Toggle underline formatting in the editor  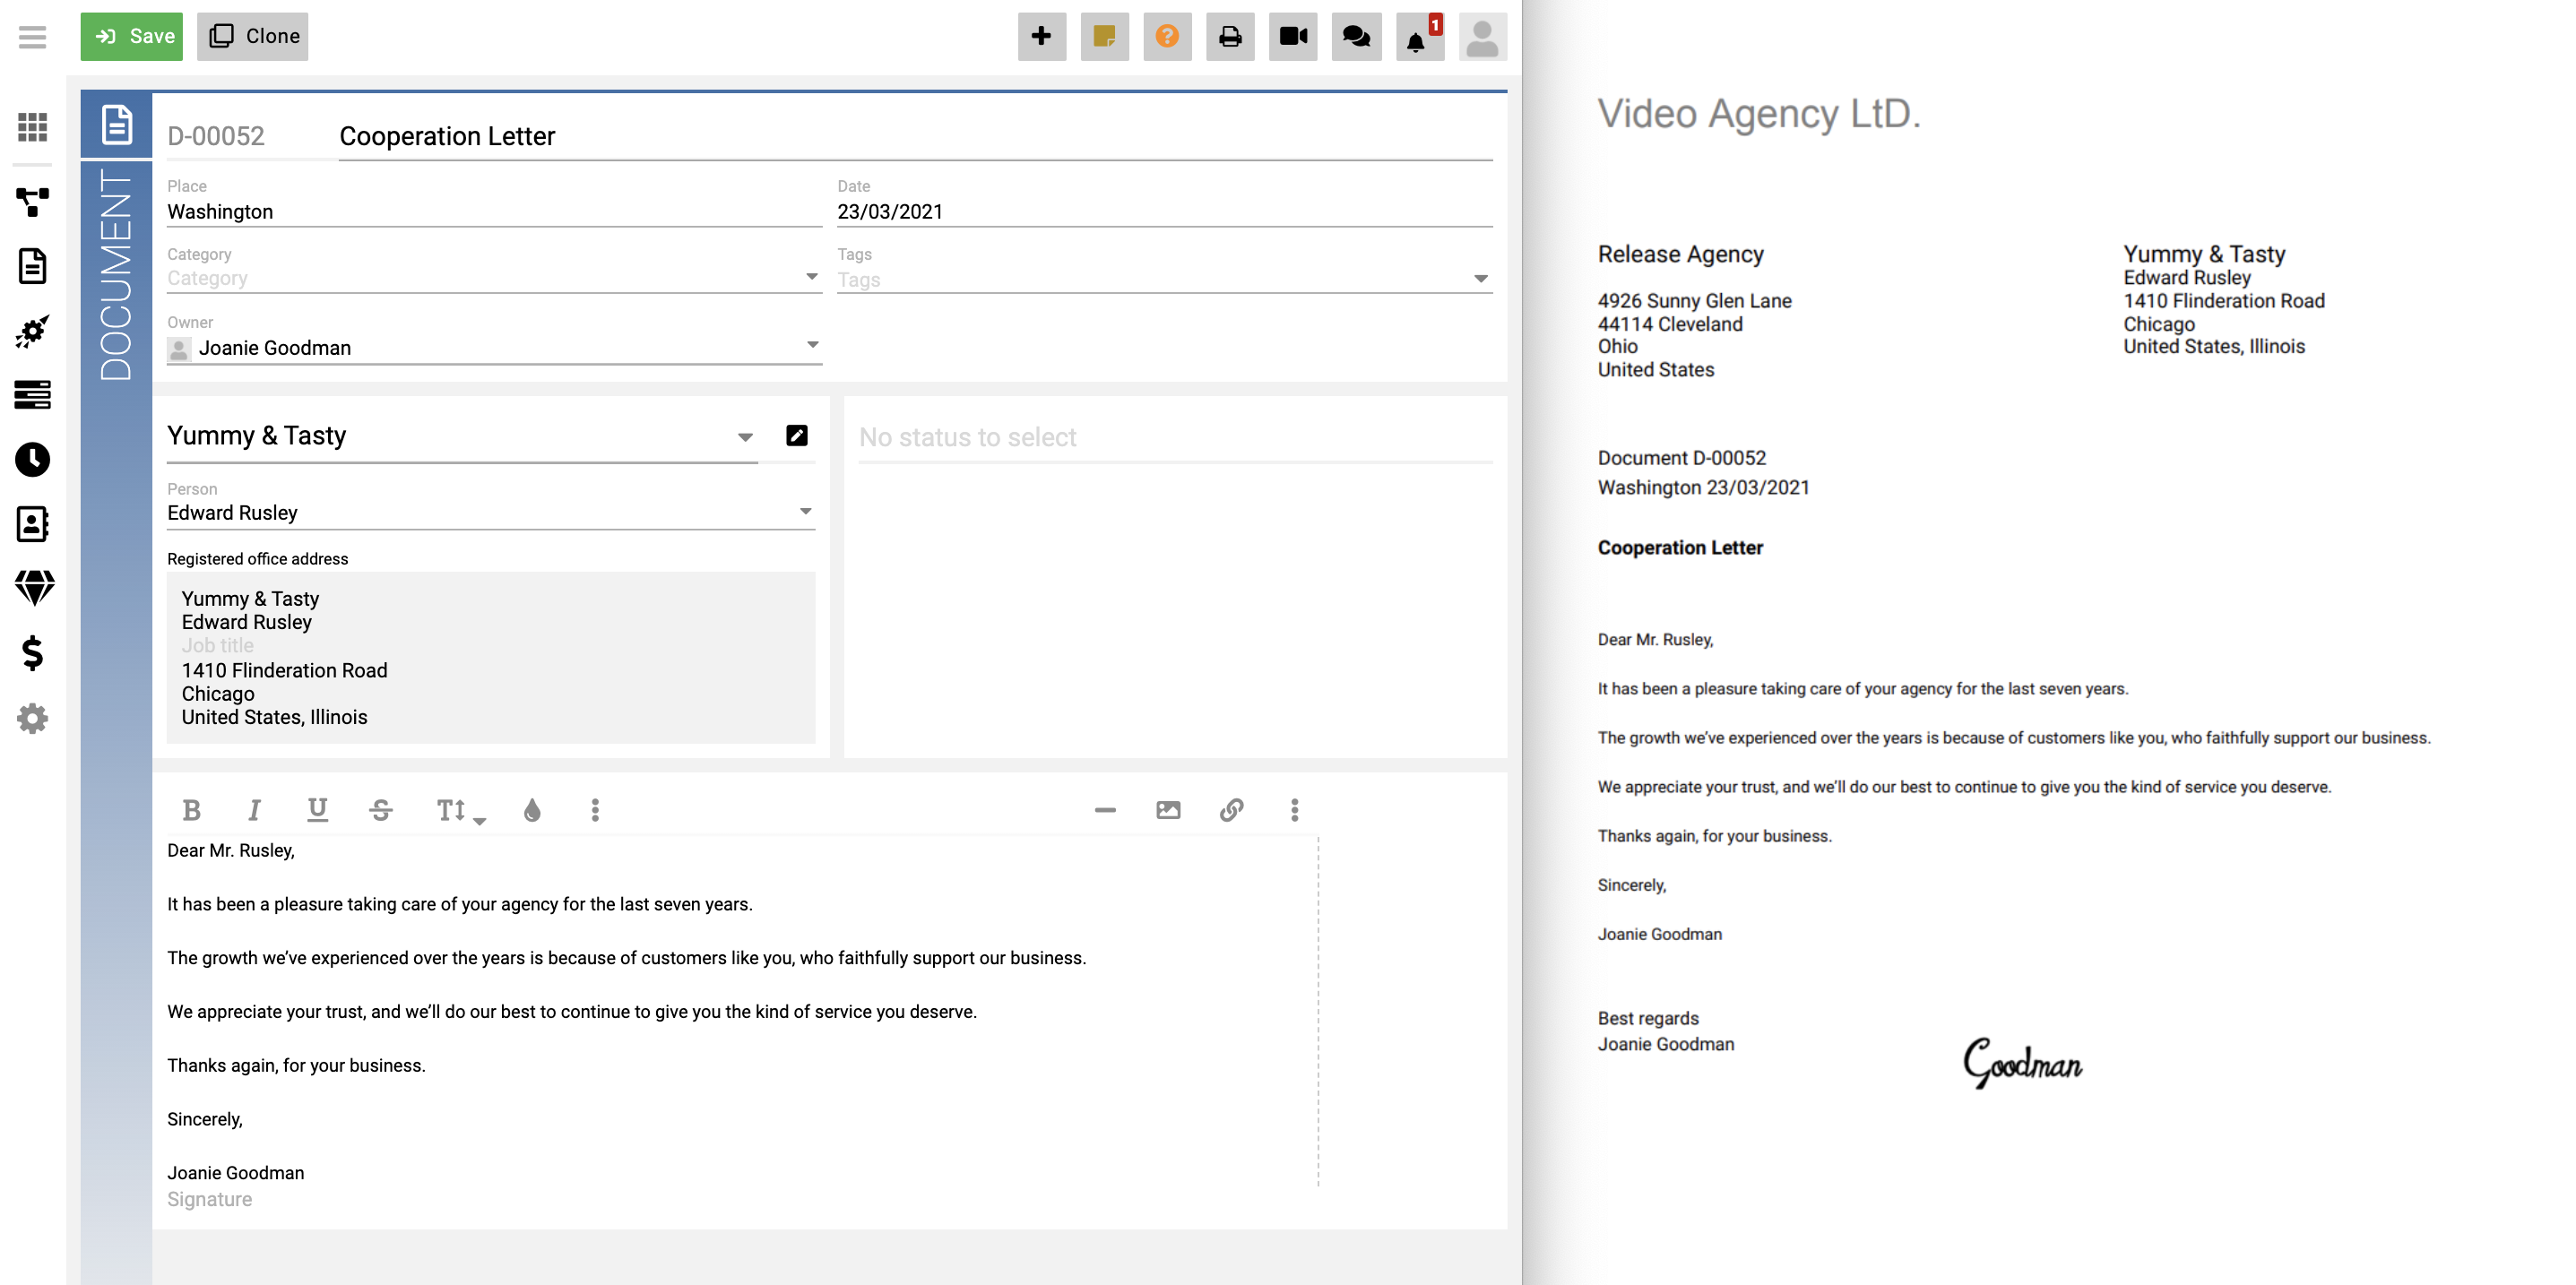coord(317,810)
